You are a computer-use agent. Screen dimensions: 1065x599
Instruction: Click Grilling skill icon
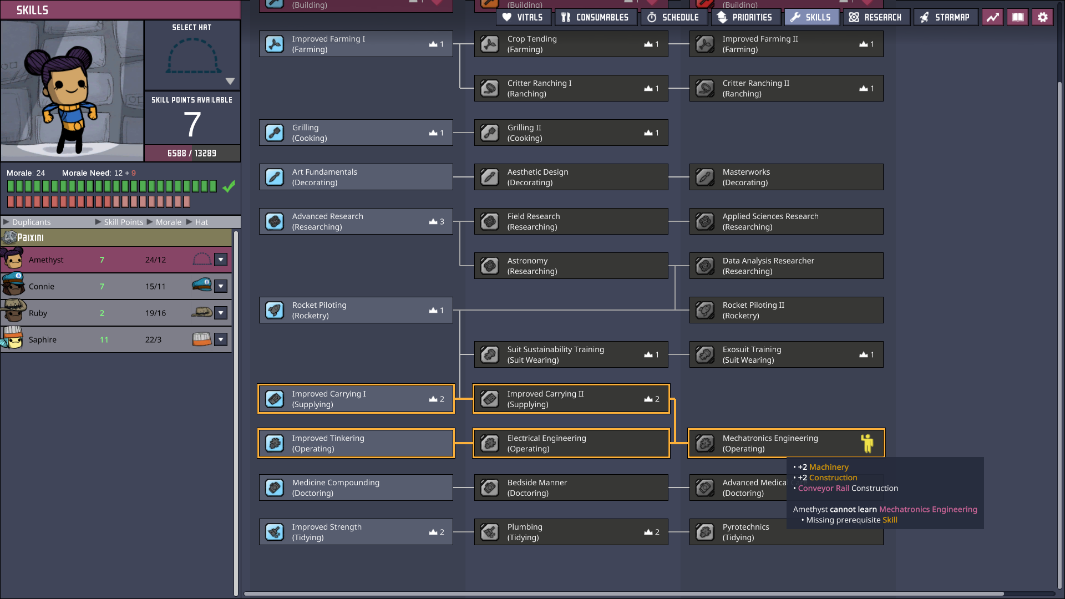(274, 132)
